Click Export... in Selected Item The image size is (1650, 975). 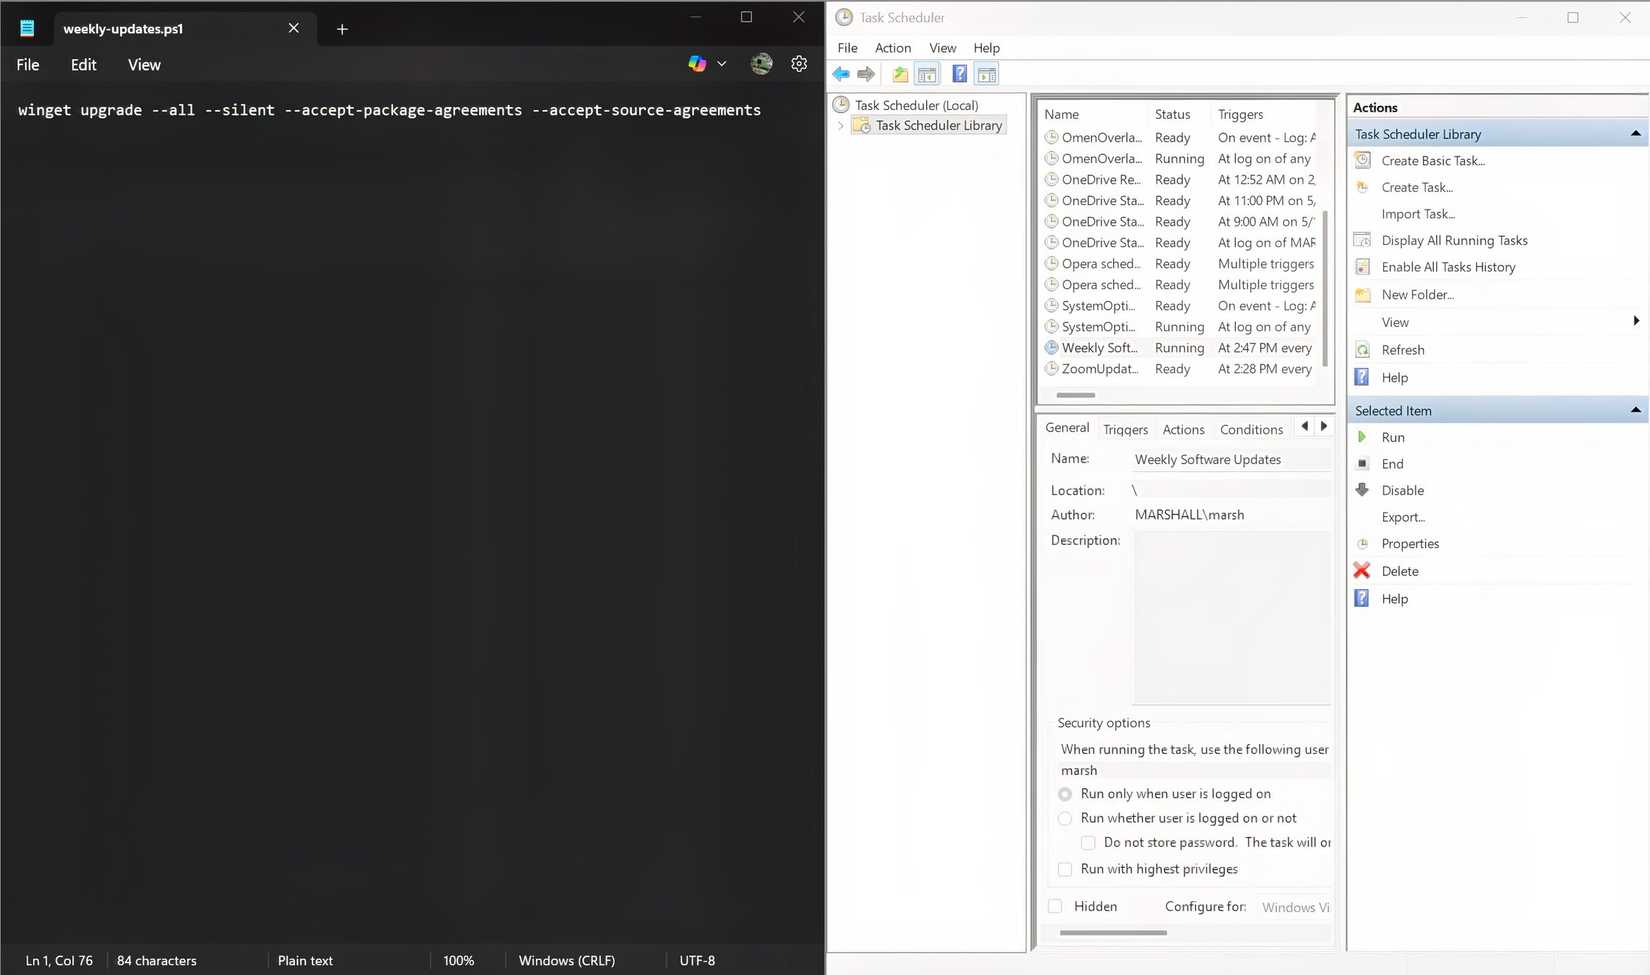point(1403,517)
